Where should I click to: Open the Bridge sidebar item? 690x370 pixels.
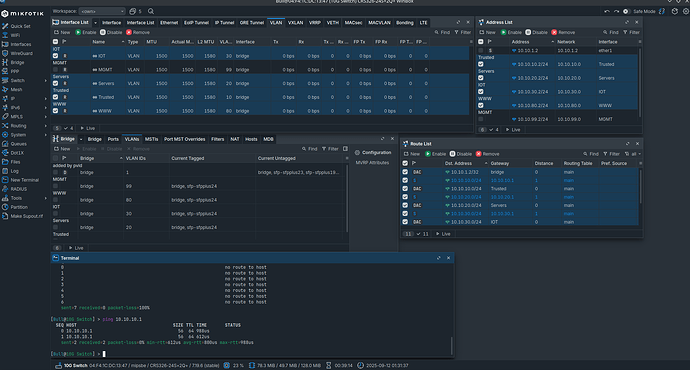tap(17, 62)
